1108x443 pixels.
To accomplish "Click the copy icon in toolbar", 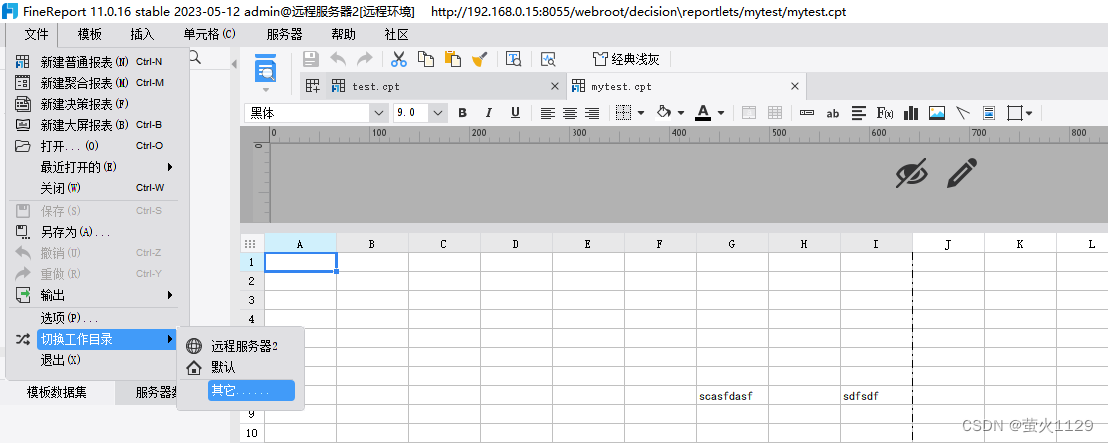I will [x=425, y=59].
